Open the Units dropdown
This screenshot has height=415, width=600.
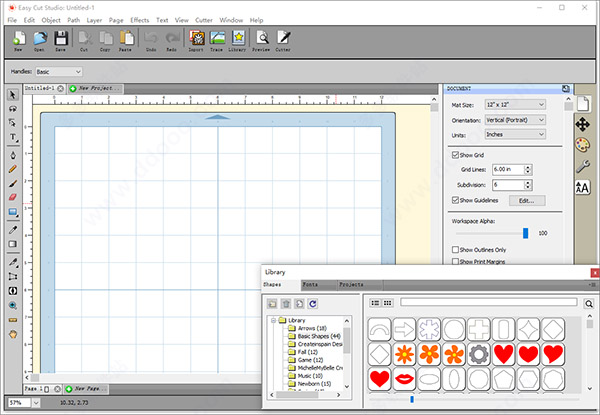pyautogui.click(x=515, y=134)
